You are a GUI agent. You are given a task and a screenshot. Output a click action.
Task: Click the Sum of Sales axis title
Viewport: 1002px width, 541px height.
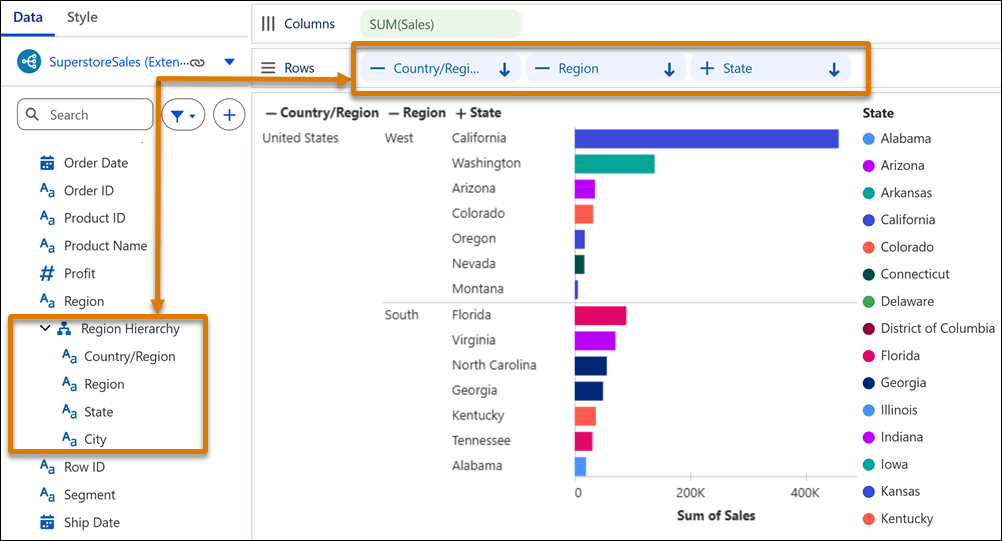tap(716, 515)
